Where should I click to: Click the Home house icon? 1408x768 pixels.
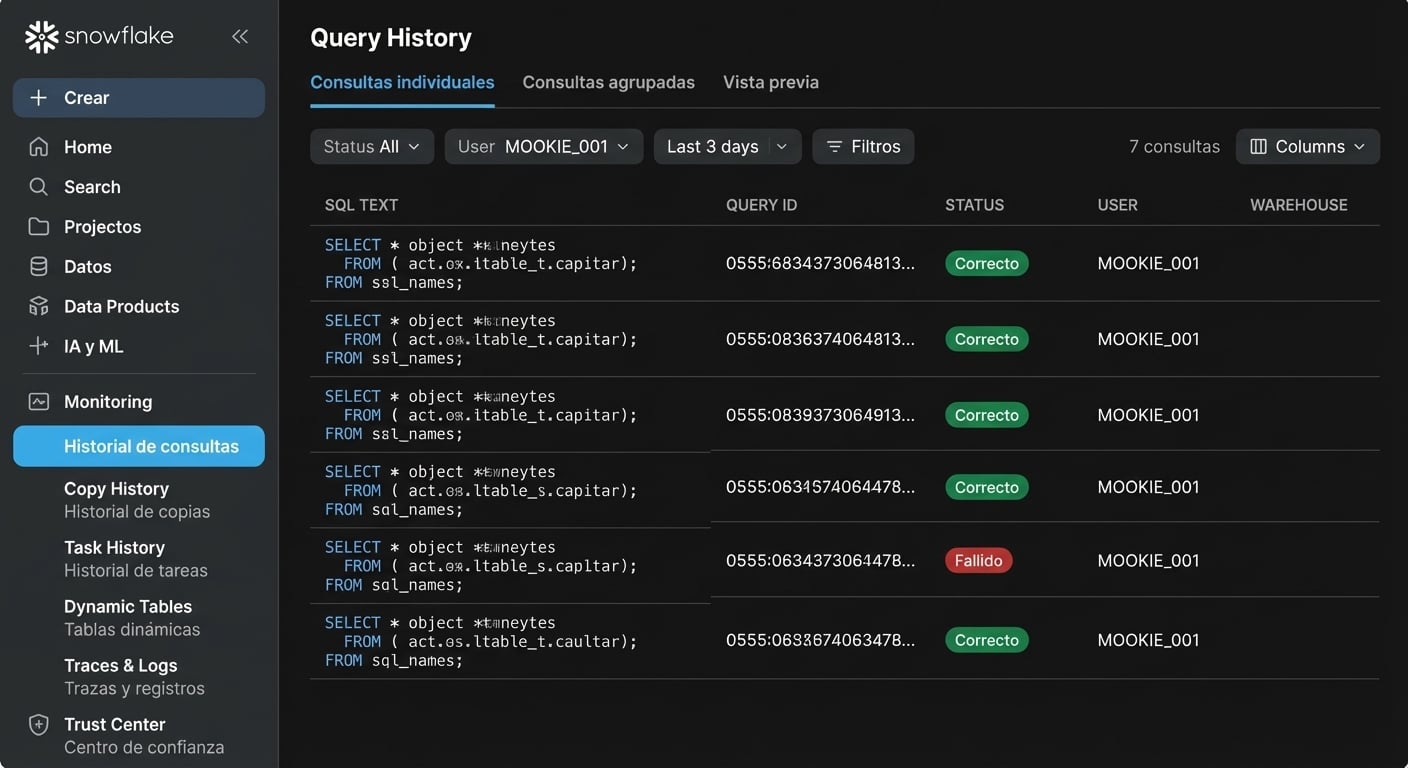click(x=39, y=147)
